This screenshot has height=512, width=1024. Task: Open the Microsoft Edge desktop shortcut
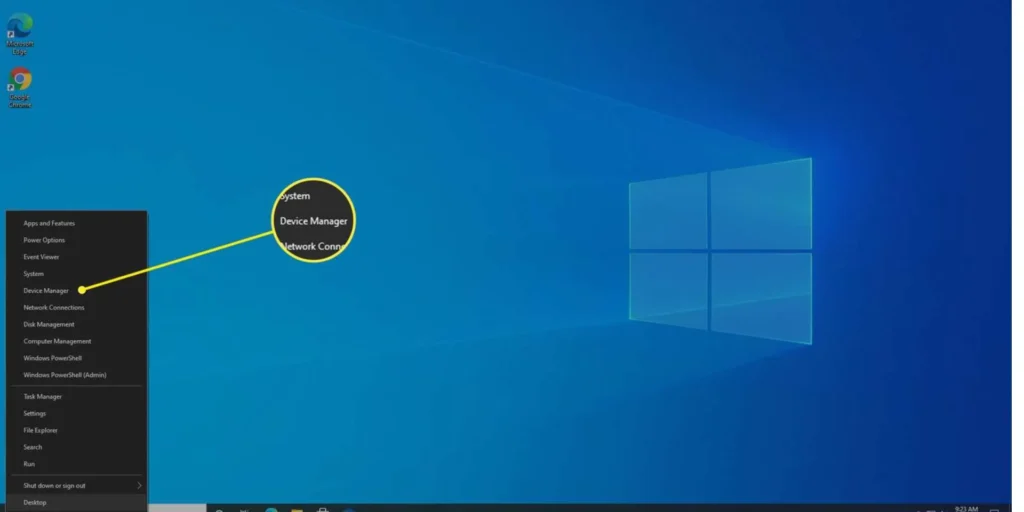(20, 33)
